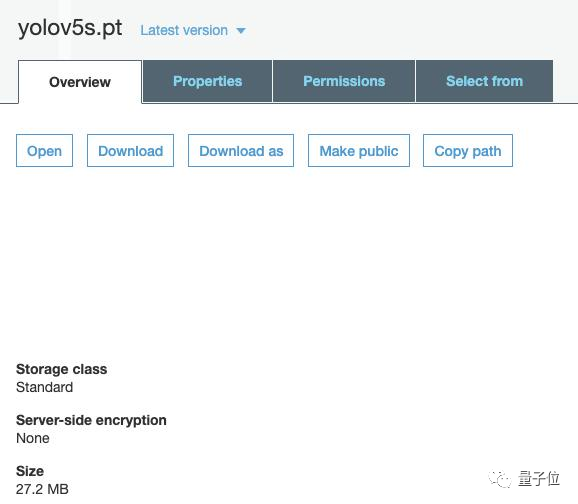Screen dimensions: 578x504
Task: Click Make public for this object
Action: tap(359, 151)
